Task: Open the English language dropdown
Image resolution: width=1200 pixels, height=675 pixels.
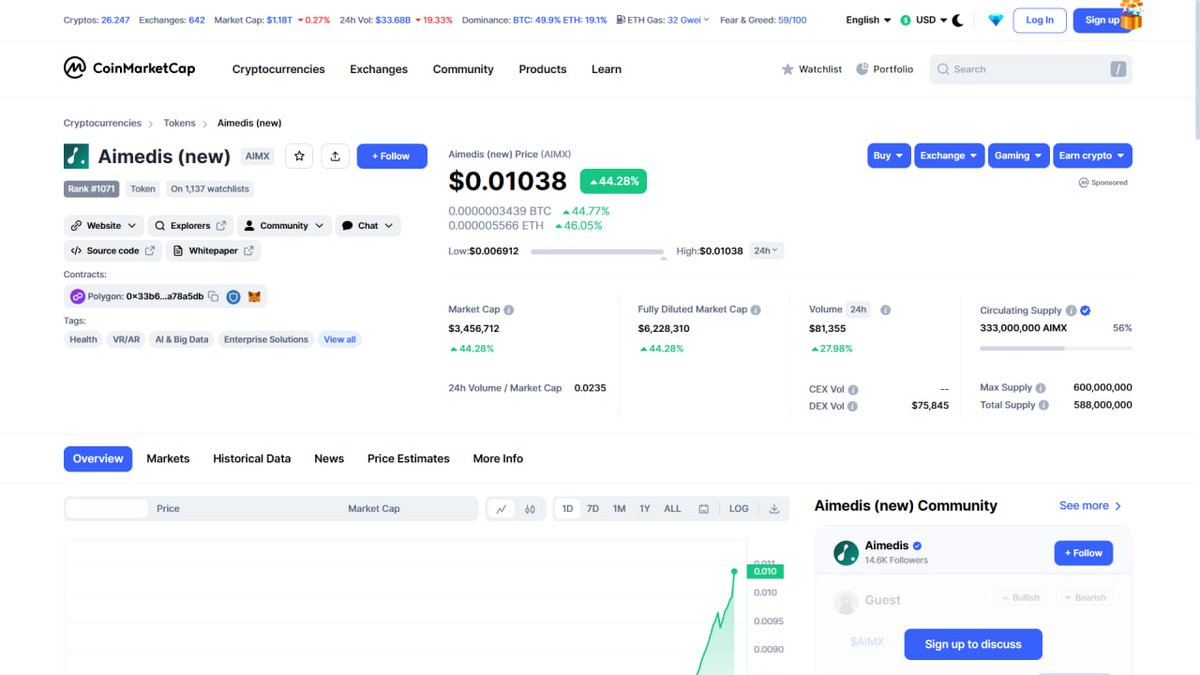Action: pyautogui.click(x=868, y=20)
